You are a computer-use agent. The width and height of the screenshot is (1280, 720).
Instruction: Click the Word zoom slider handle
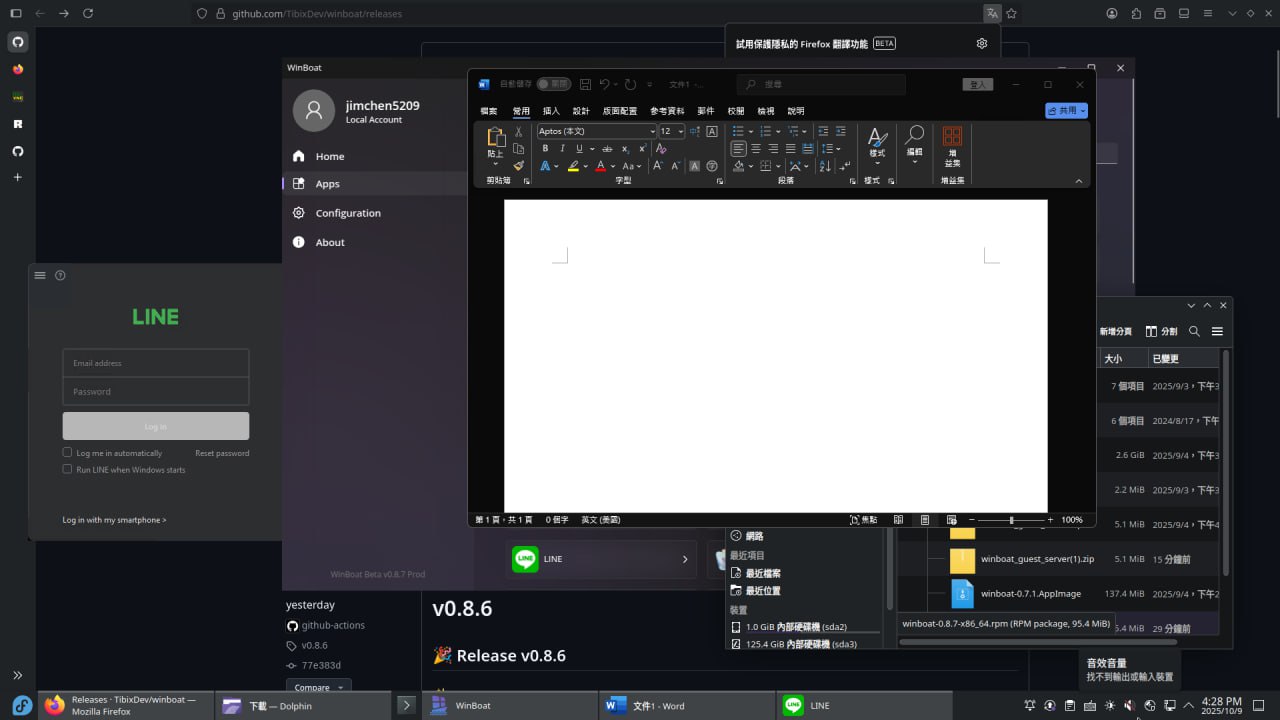[1011, 520]
